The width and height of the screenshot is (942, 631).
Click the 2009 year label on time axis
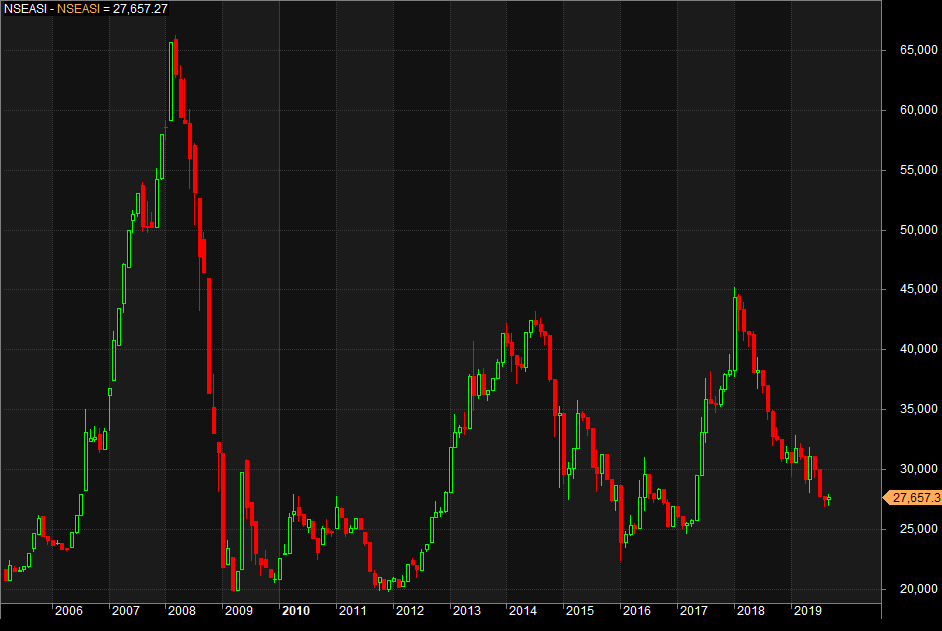pos(239,611)
